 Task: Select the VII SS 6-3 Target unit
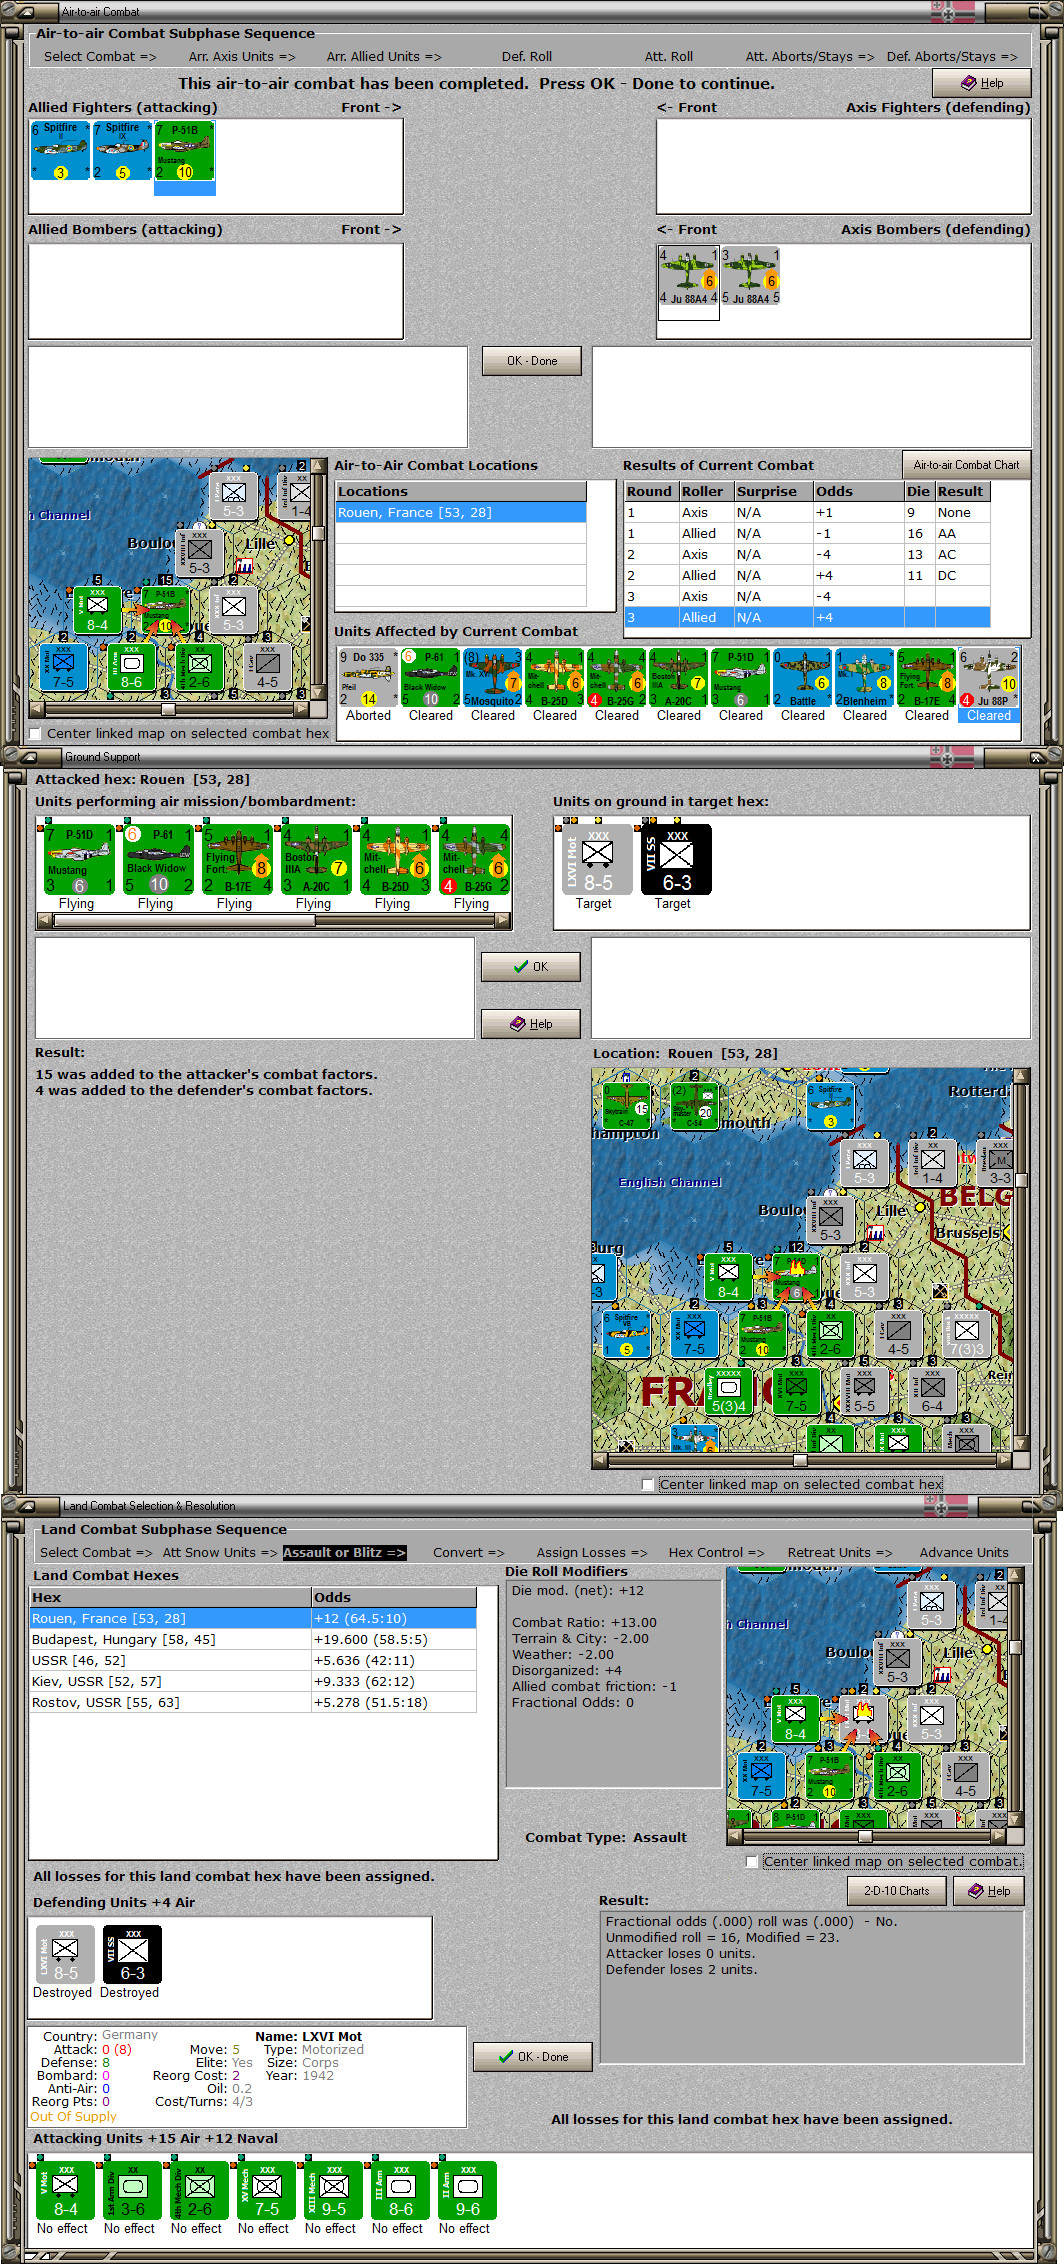click(676, 859)
